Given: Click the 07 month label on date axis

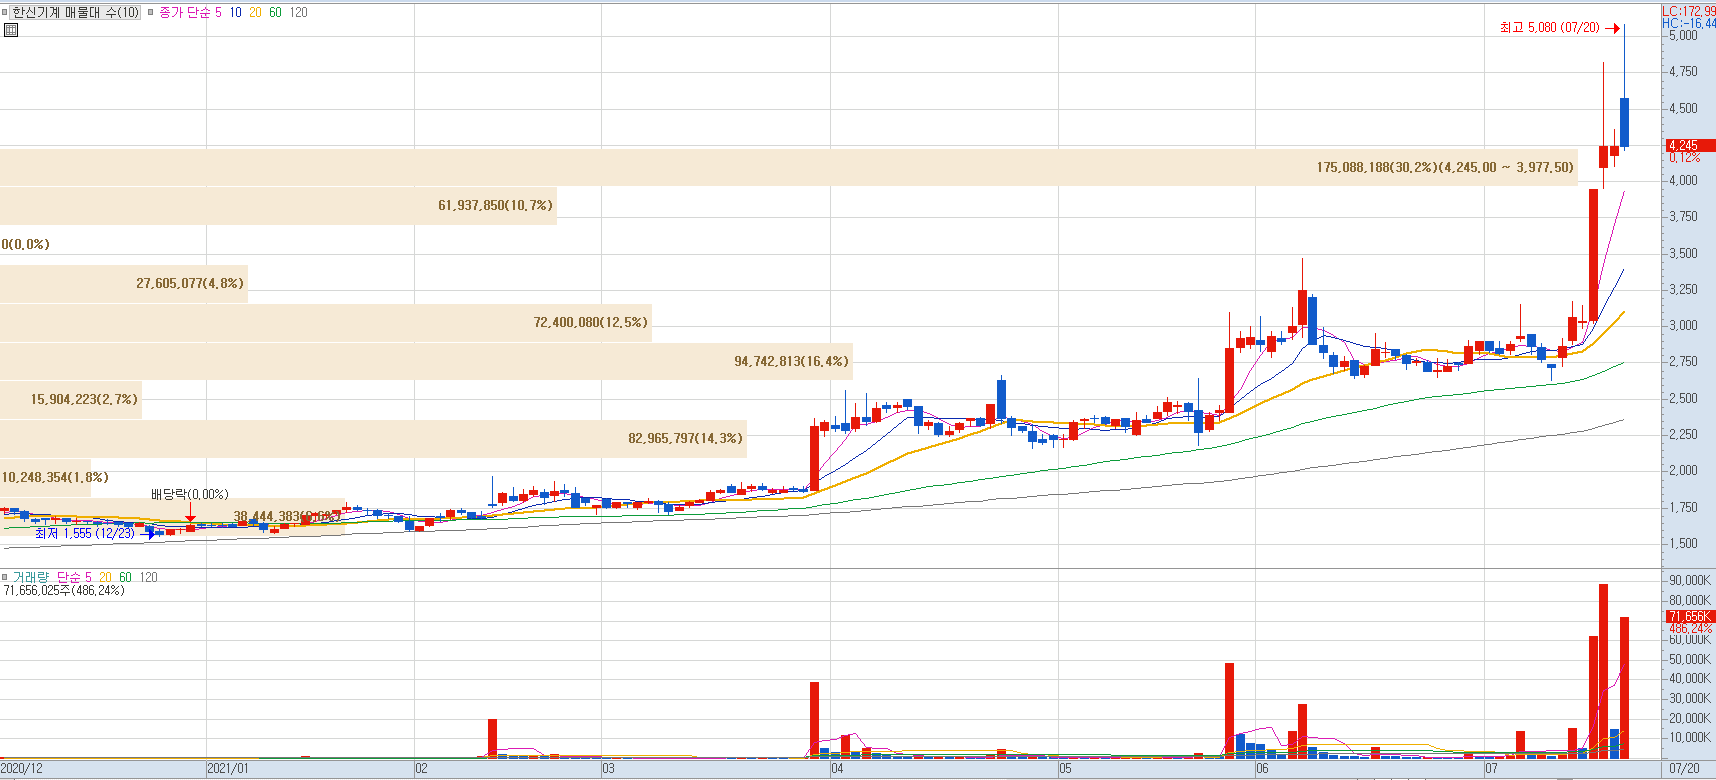Looking at the screenshot, I should [1492, 769].
